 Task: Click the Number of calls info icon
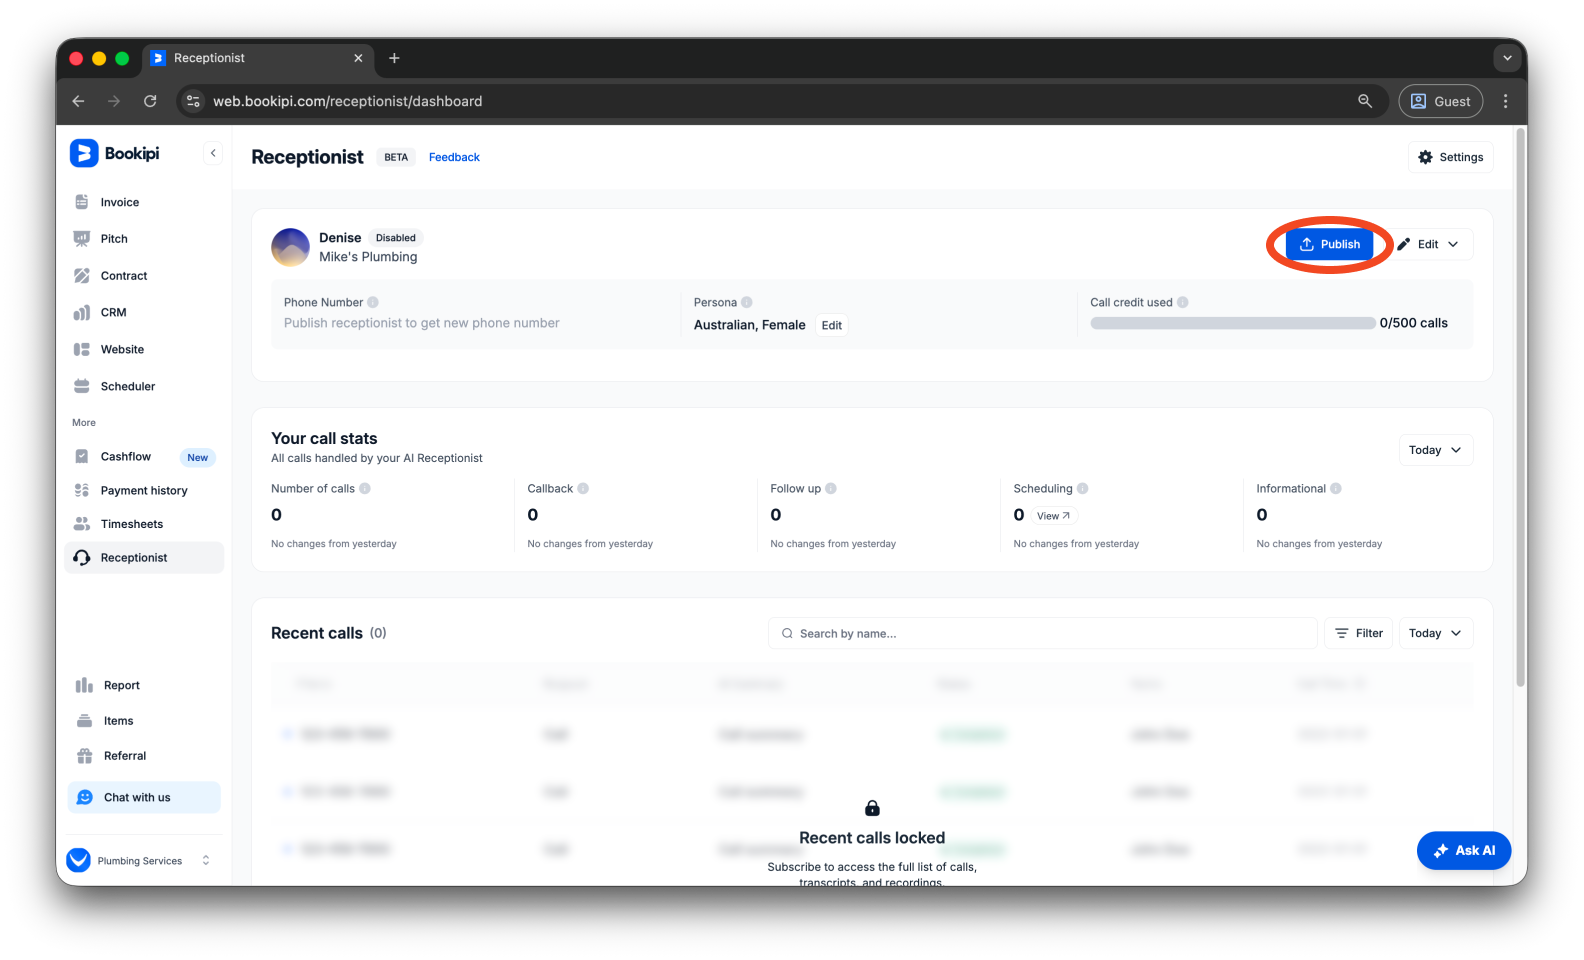(x=365, y=489)
